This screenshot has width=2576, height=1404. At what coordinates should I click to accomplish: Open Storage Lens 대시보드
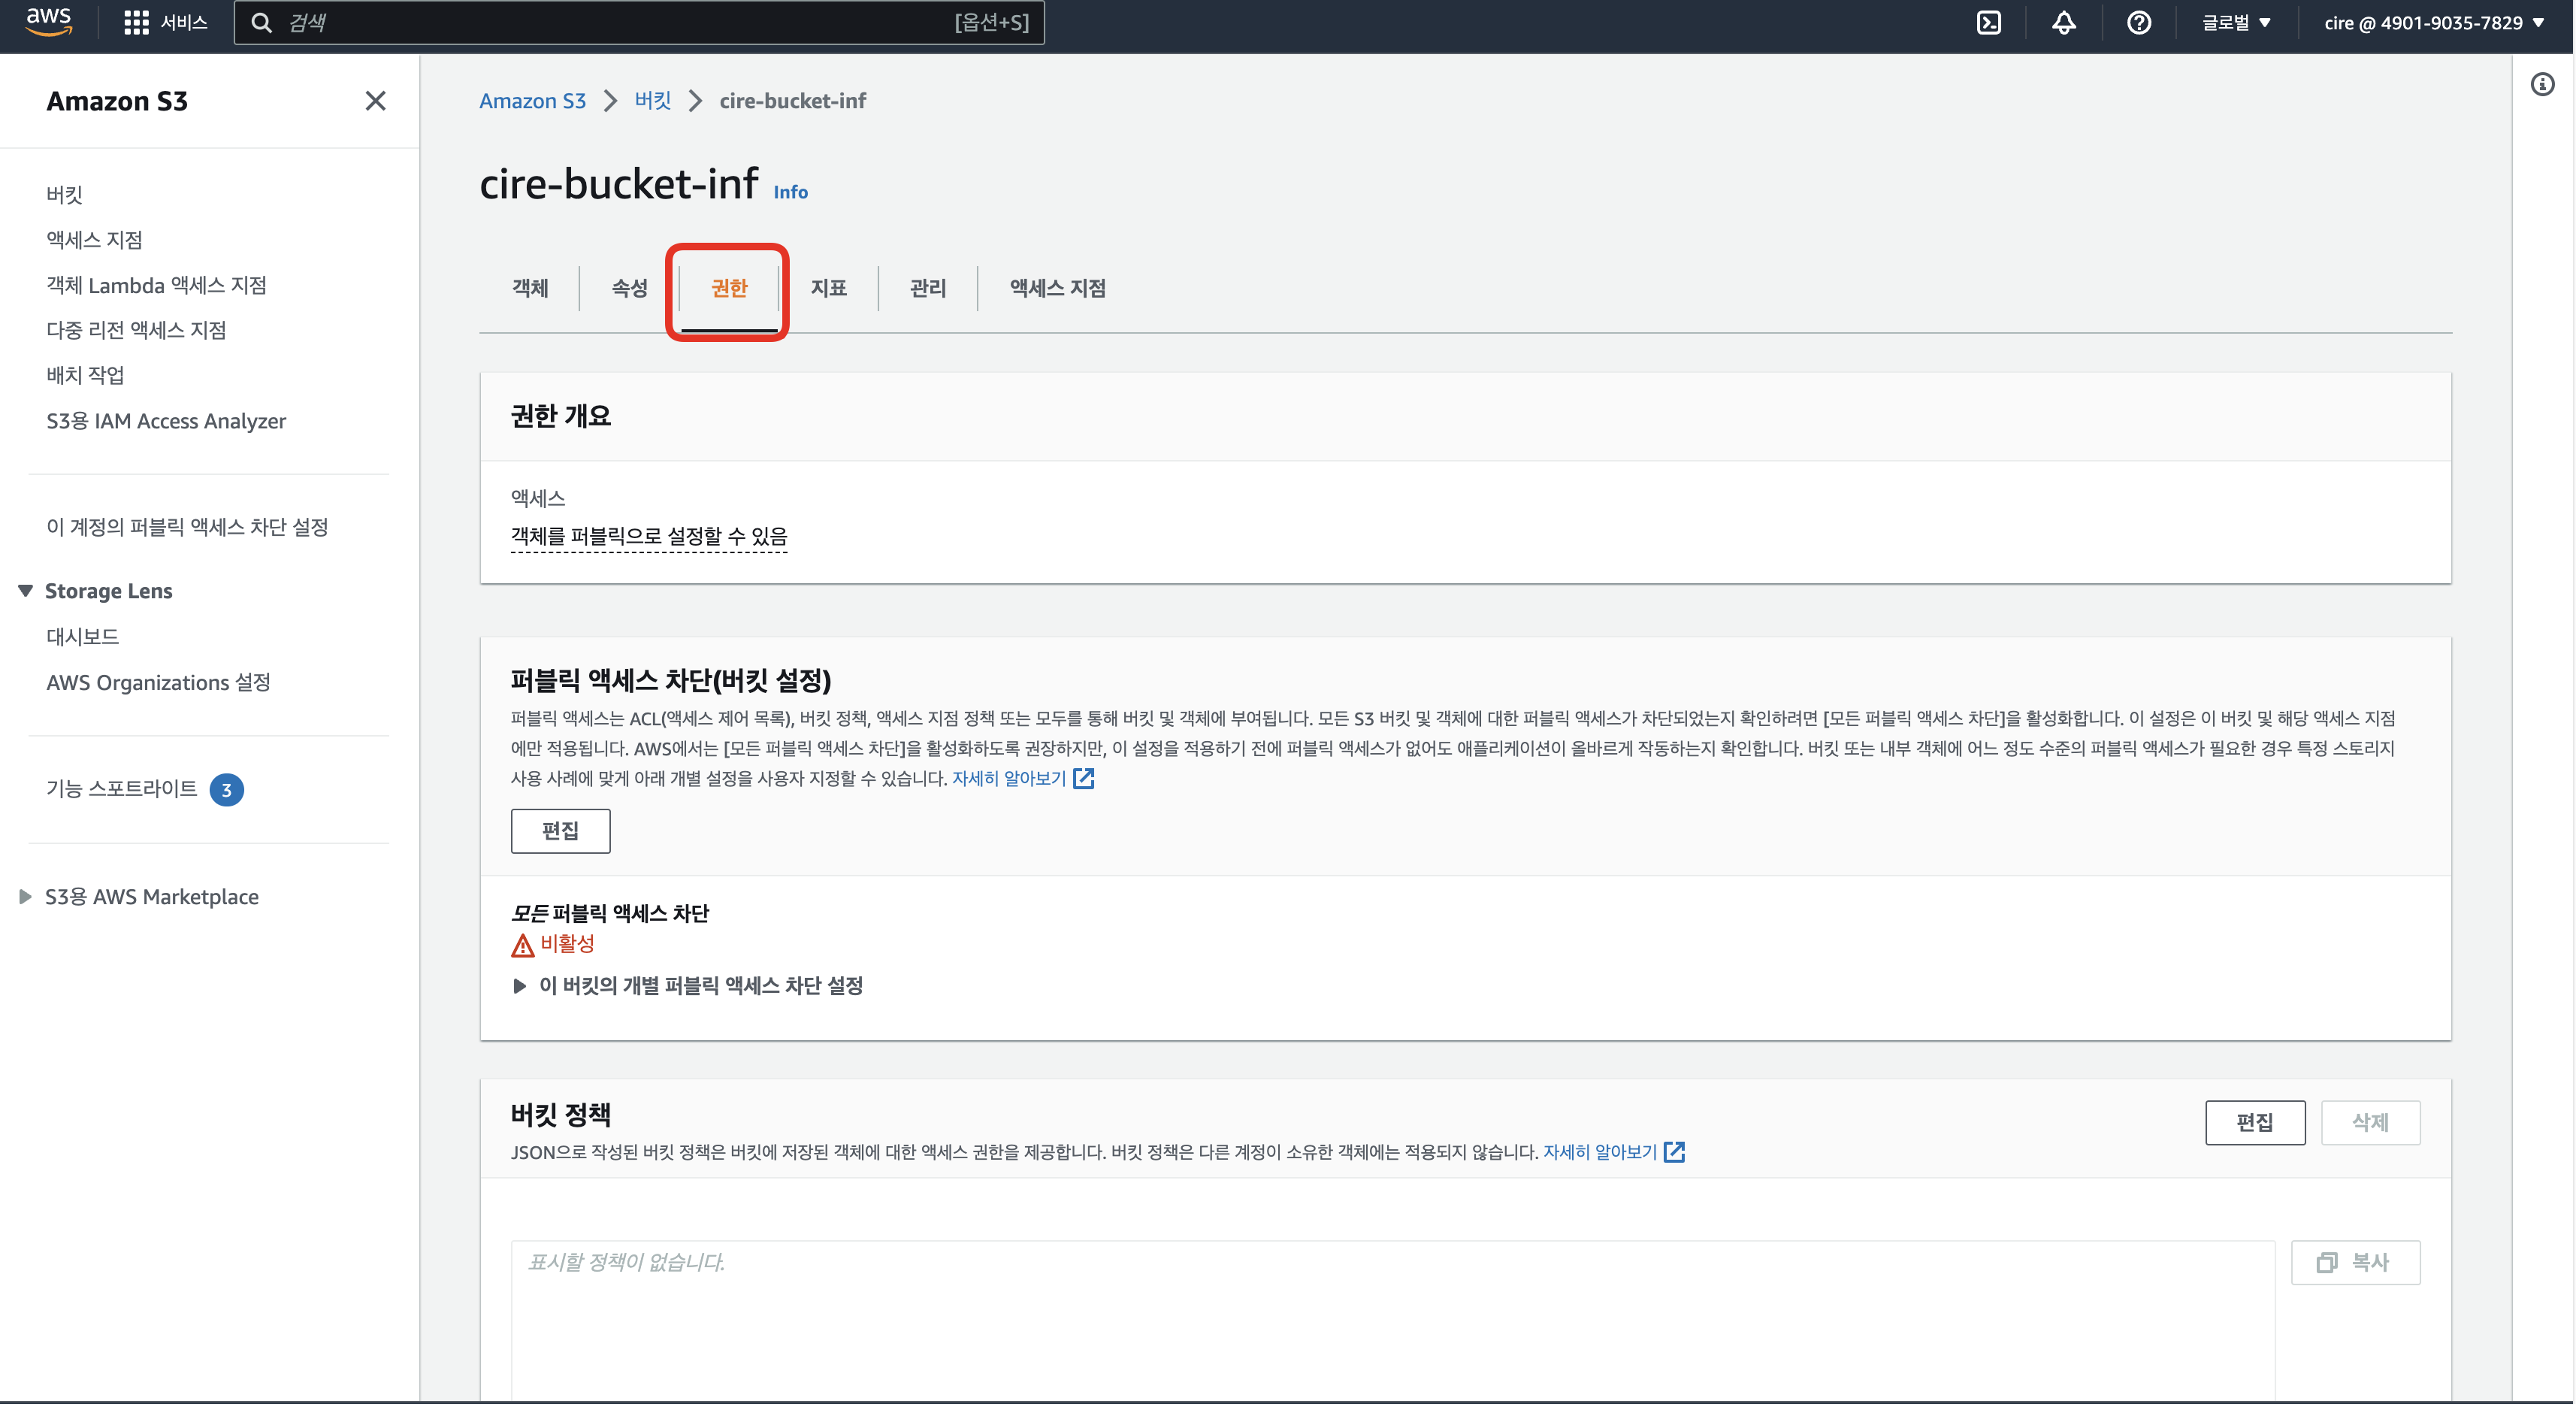click(x=82, y=637)
